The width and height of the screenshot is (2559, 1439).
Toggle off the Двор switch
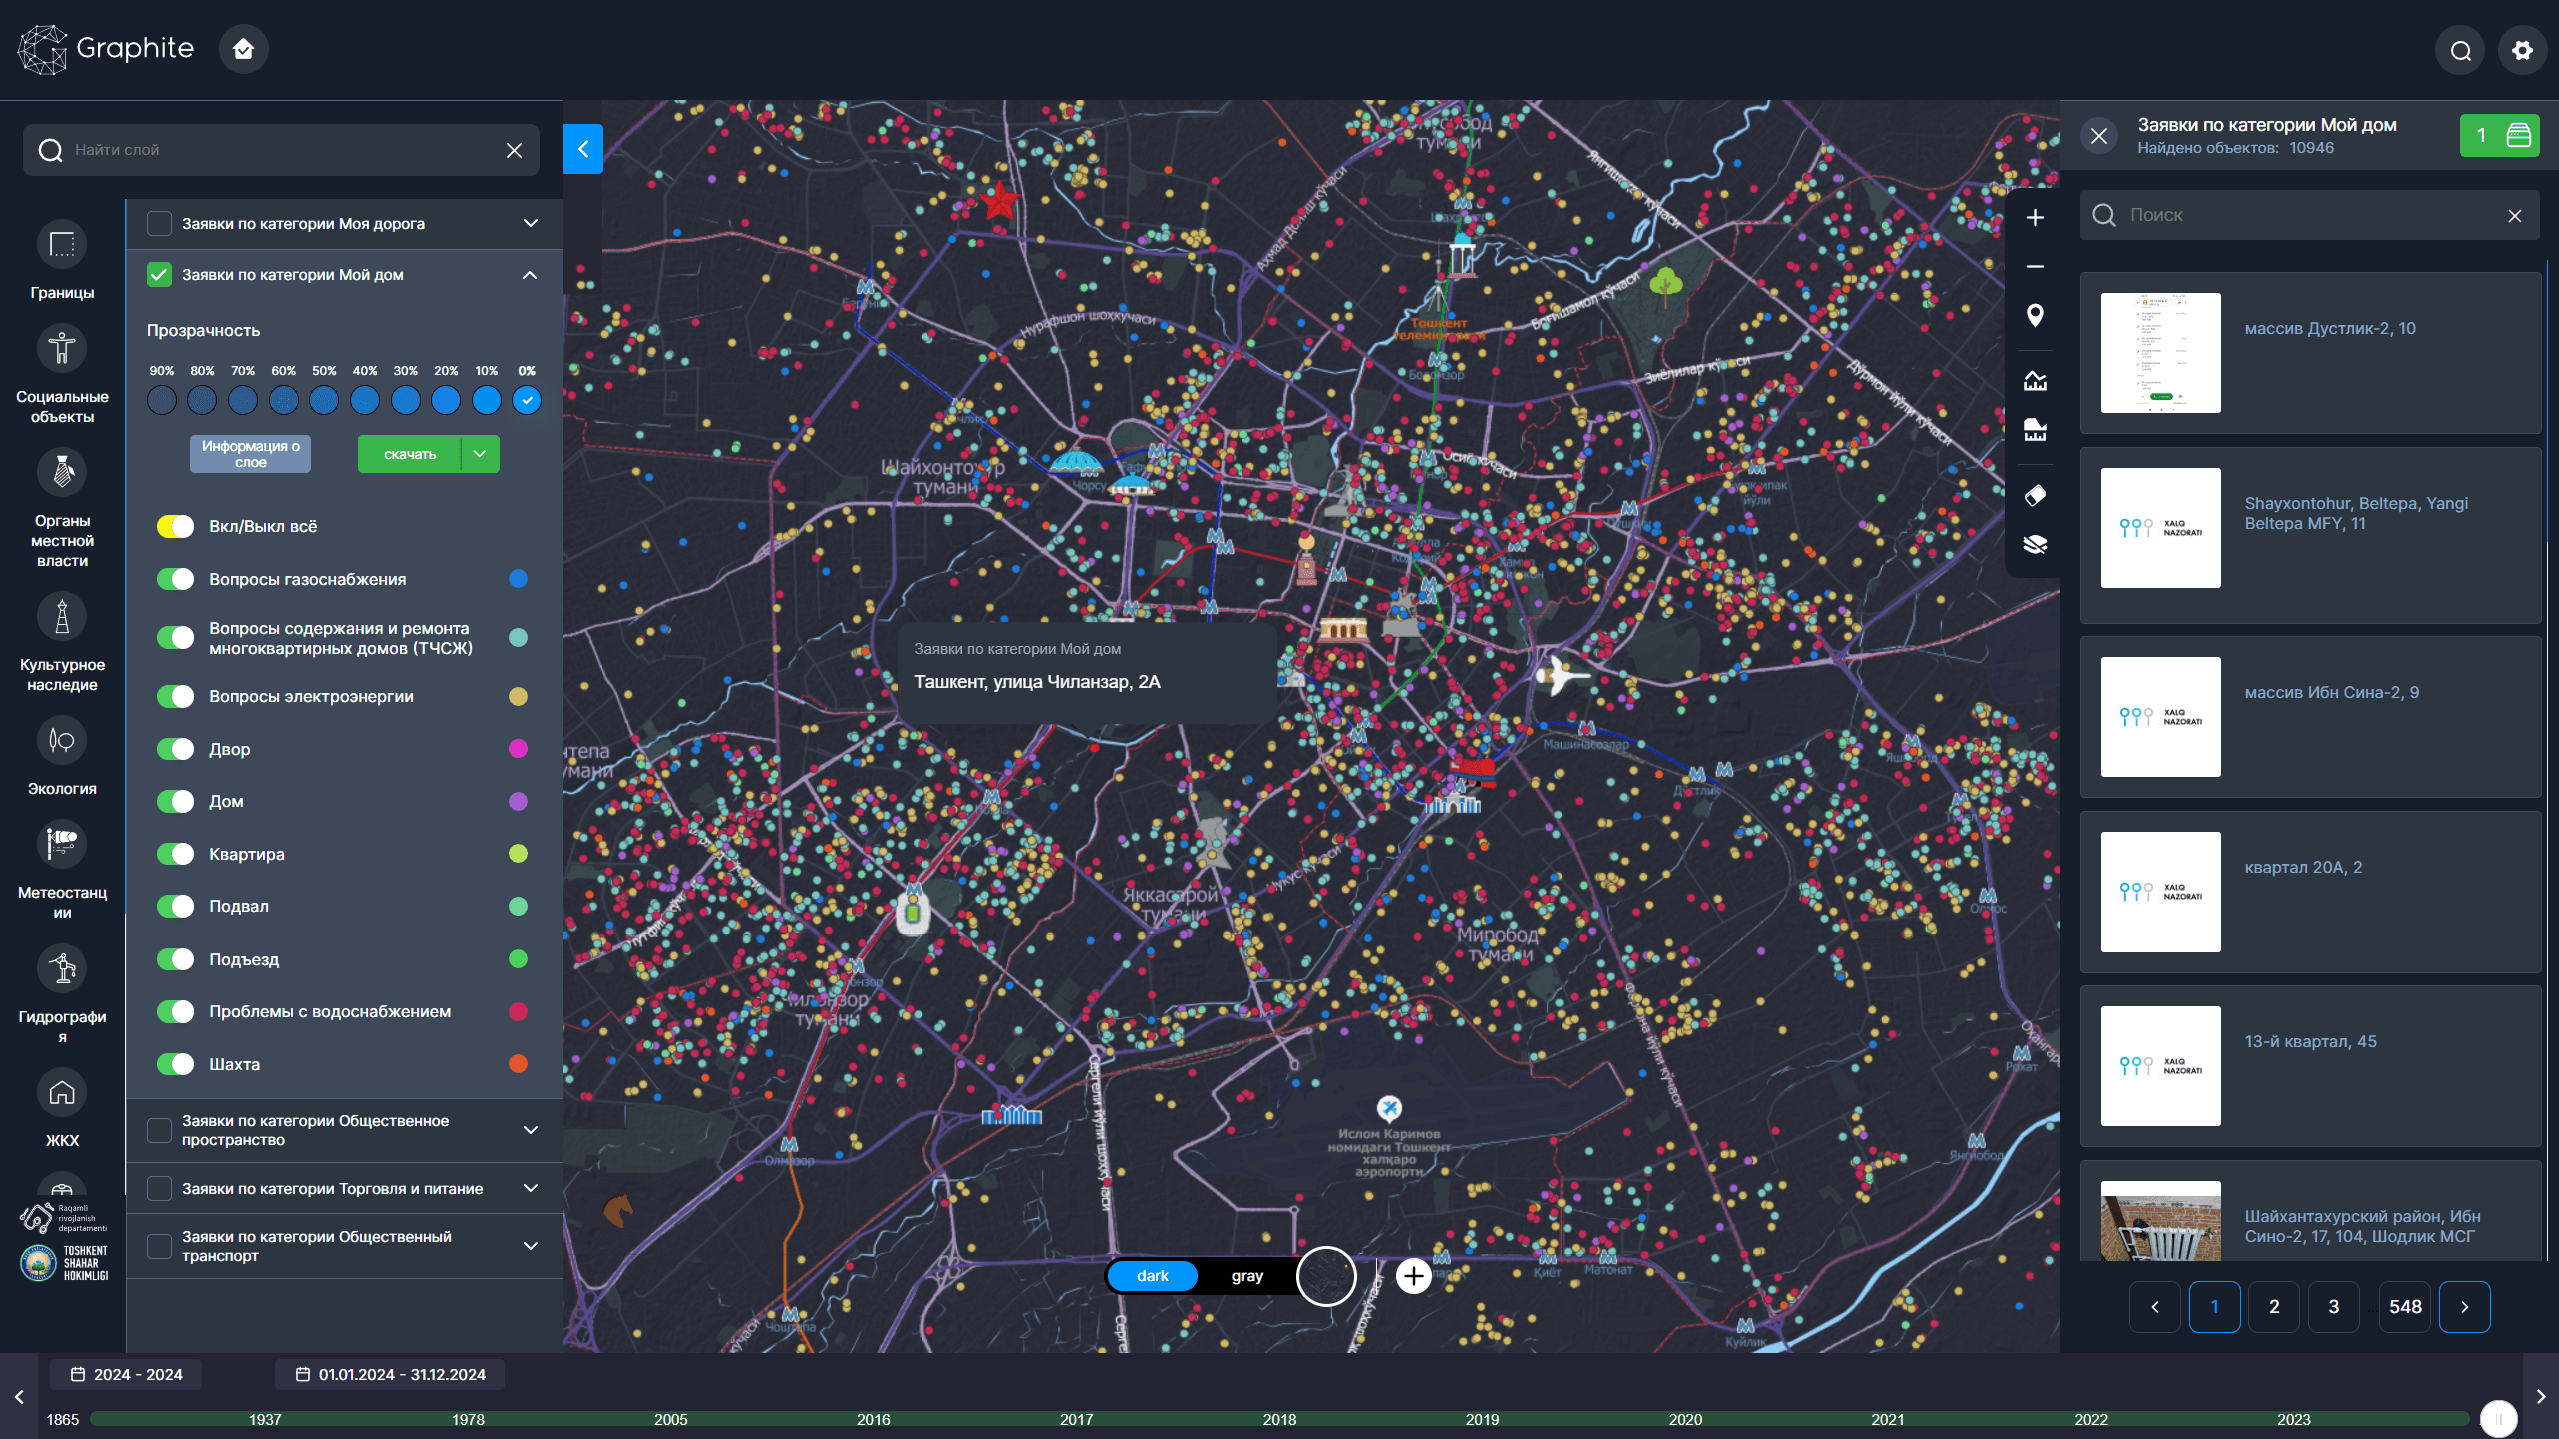176,749
